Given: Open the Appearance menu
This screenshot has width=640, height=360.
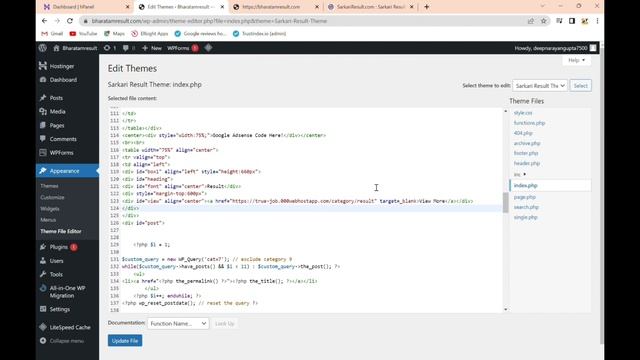Looking at the screenshot, I should [67, 171].
